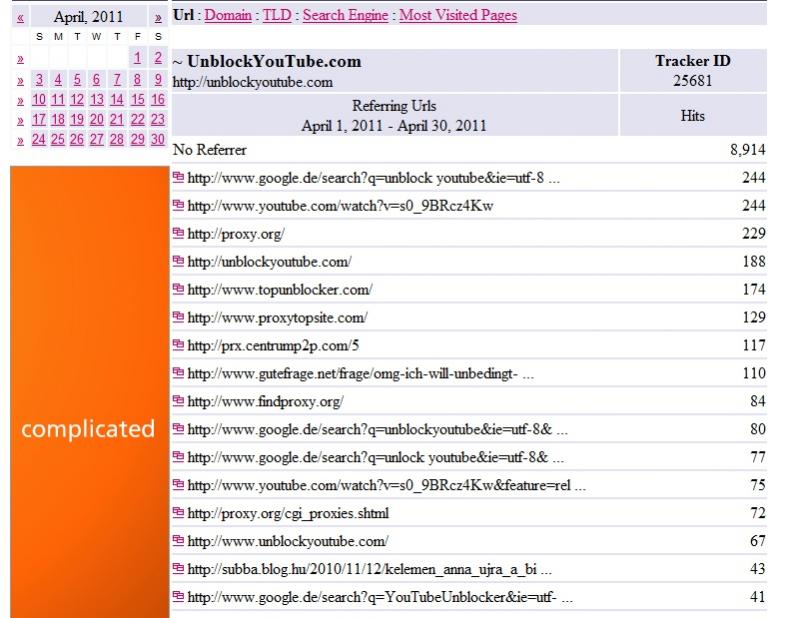The width and height of the screenshot is (790, 618).
Task: Click the icon beside the subba.blog.hu referrer
Action: click(179, 570)
